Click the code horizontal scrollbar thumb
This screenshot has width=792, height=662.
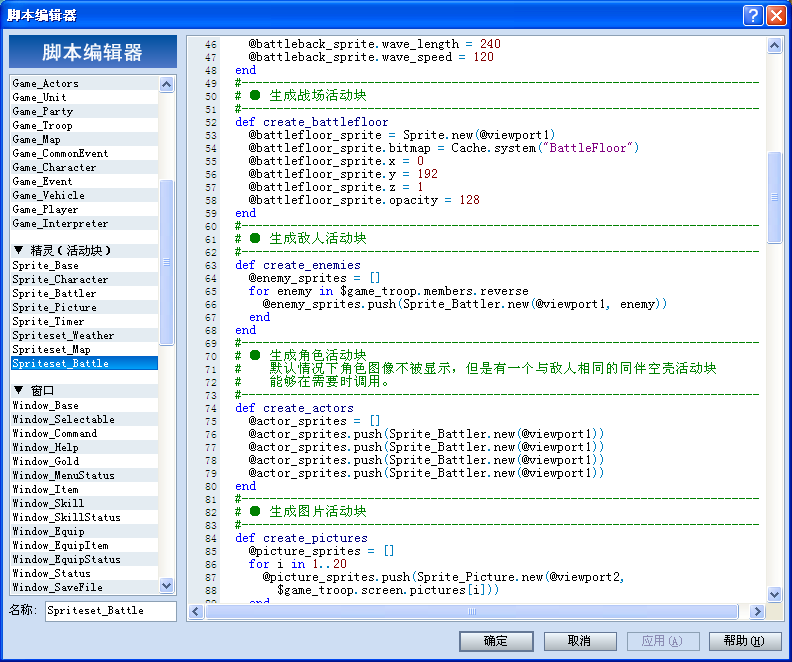coord(472,612)
